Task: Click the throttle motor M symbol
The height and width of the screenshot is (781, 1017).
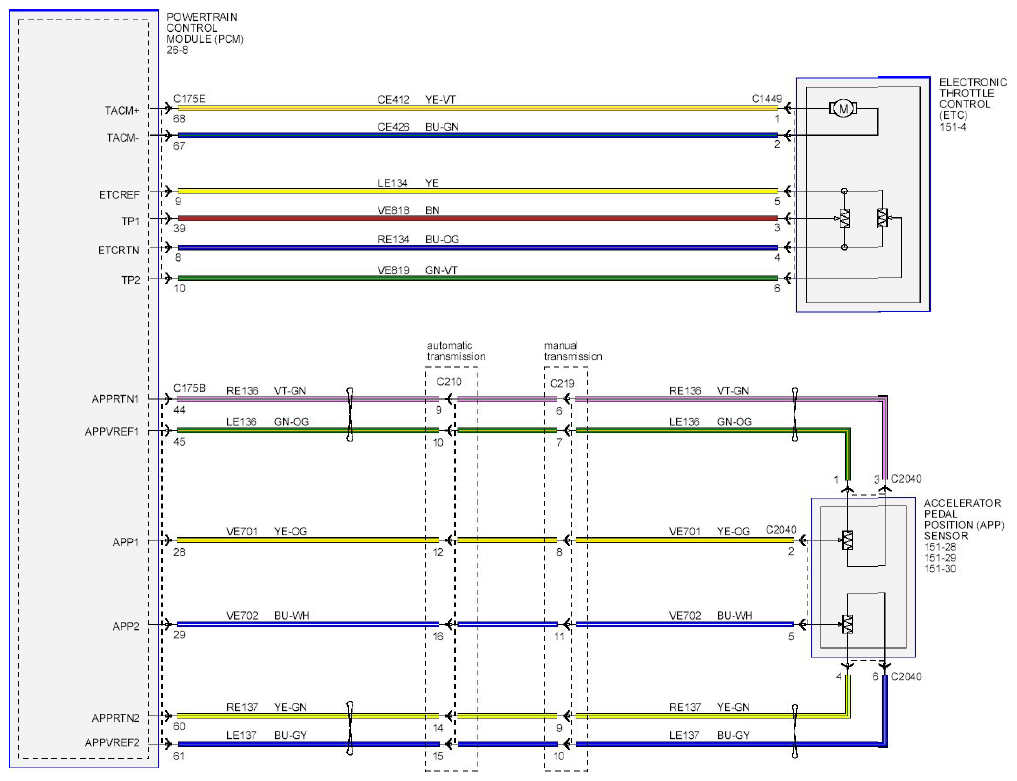Action: click(x=843, y=108)
